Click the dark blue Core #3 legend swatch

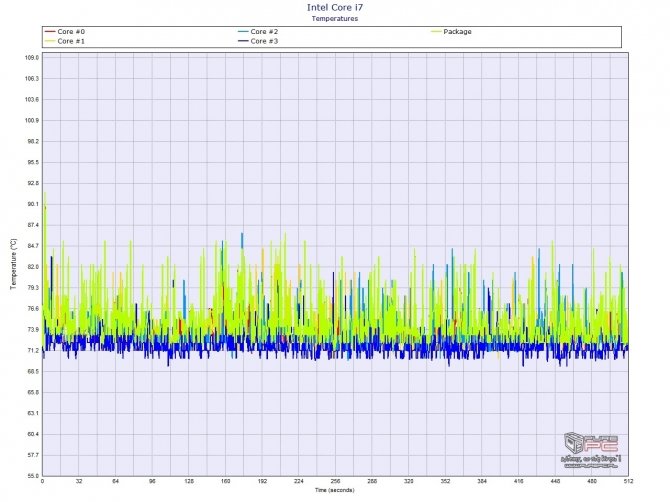(243, 41)
